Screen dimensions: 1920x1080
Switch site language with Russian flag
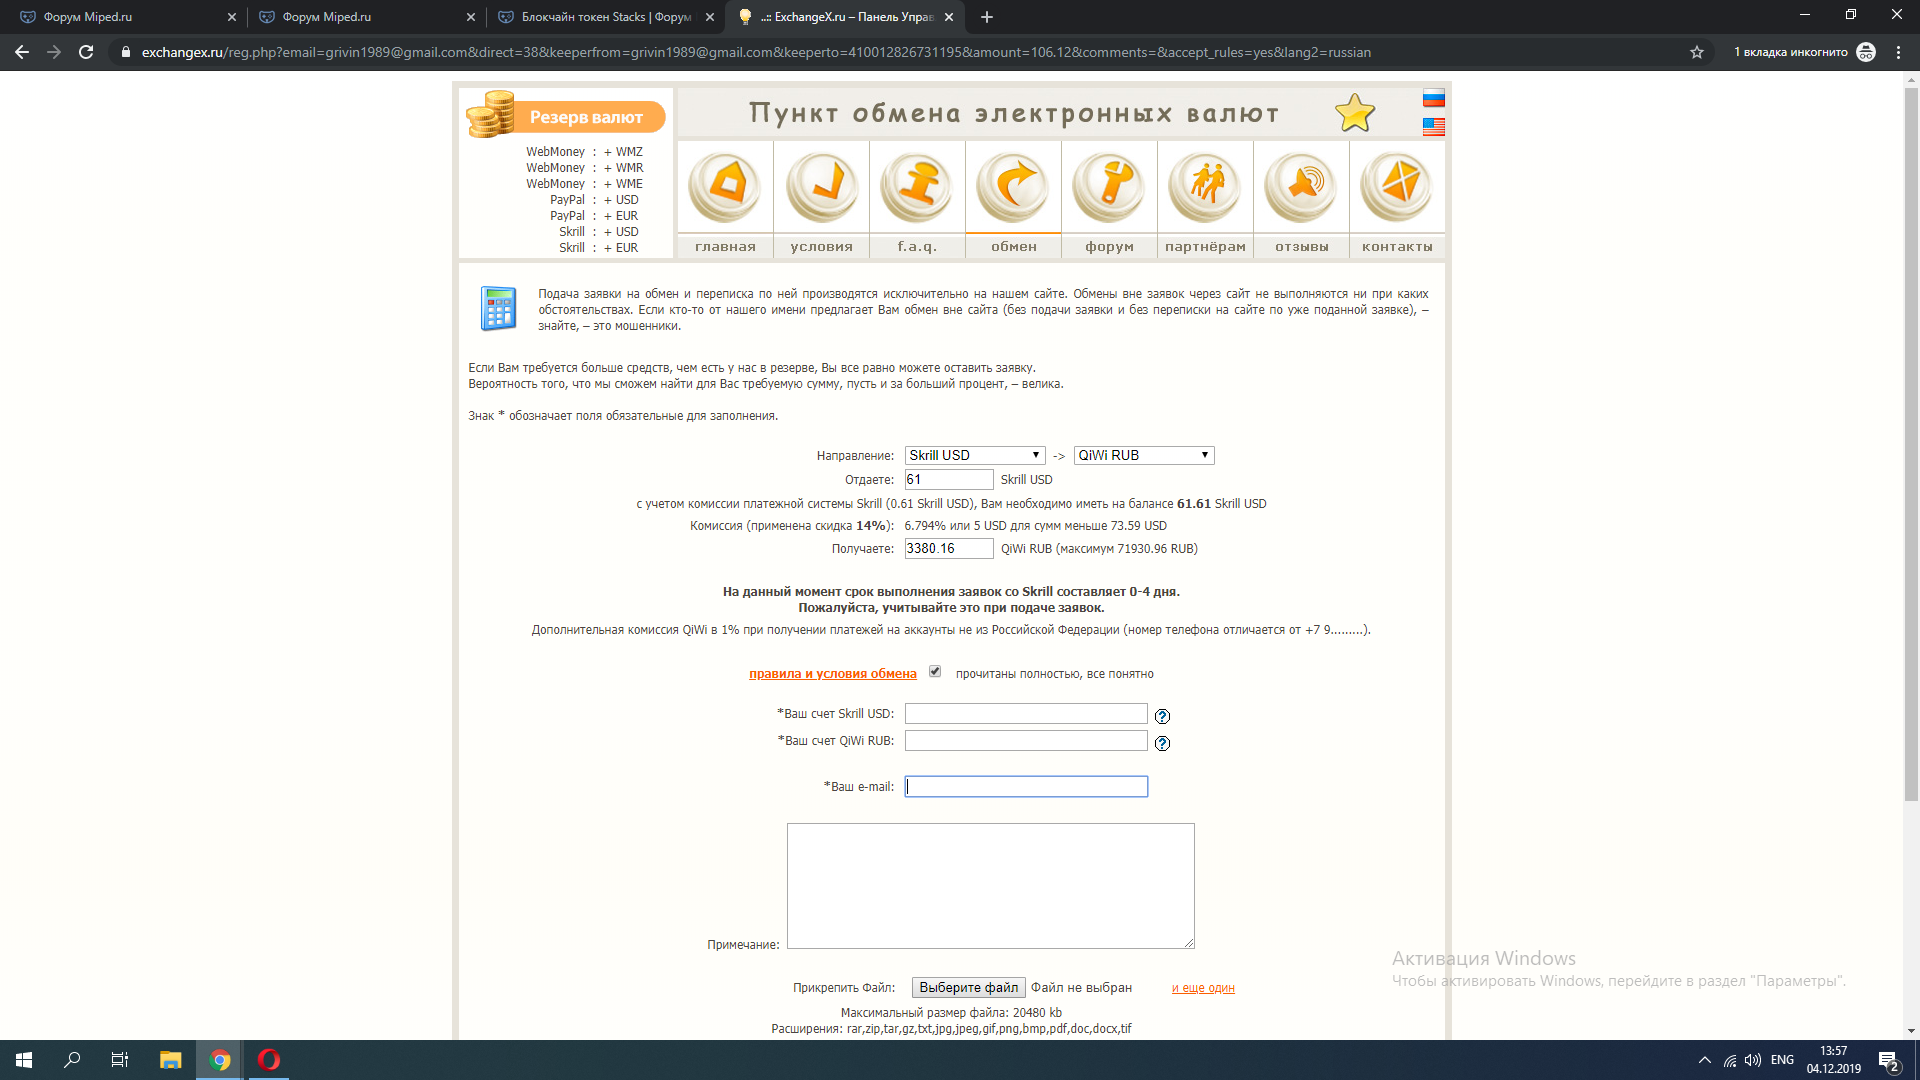click(x=1434, y=98)
